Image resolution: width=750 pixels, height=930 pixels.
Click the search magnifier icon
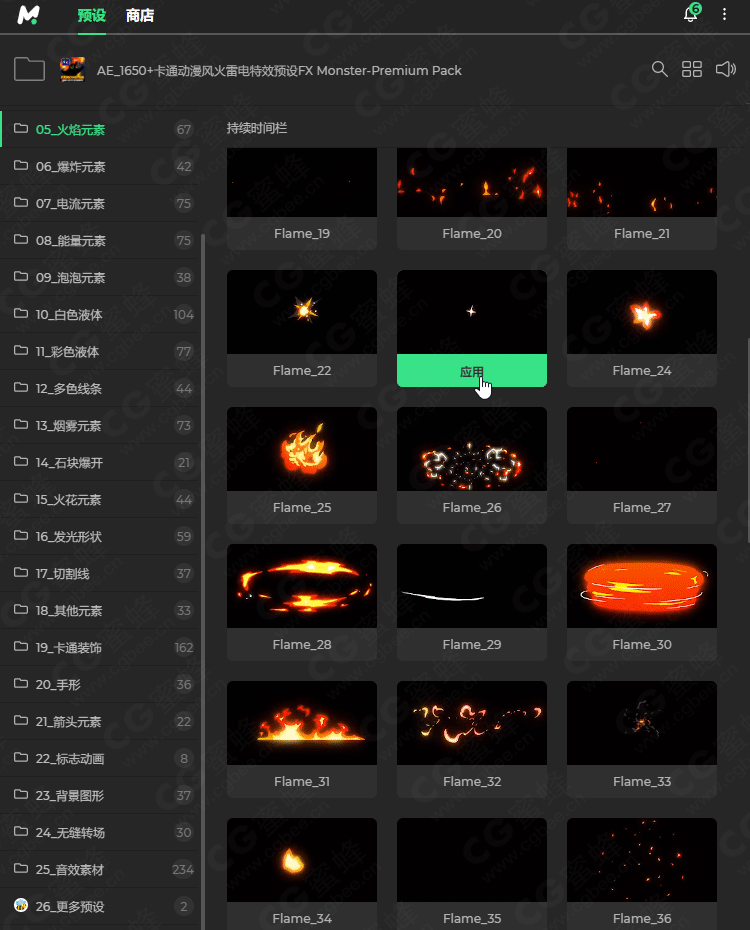click(x=659, y=69)
